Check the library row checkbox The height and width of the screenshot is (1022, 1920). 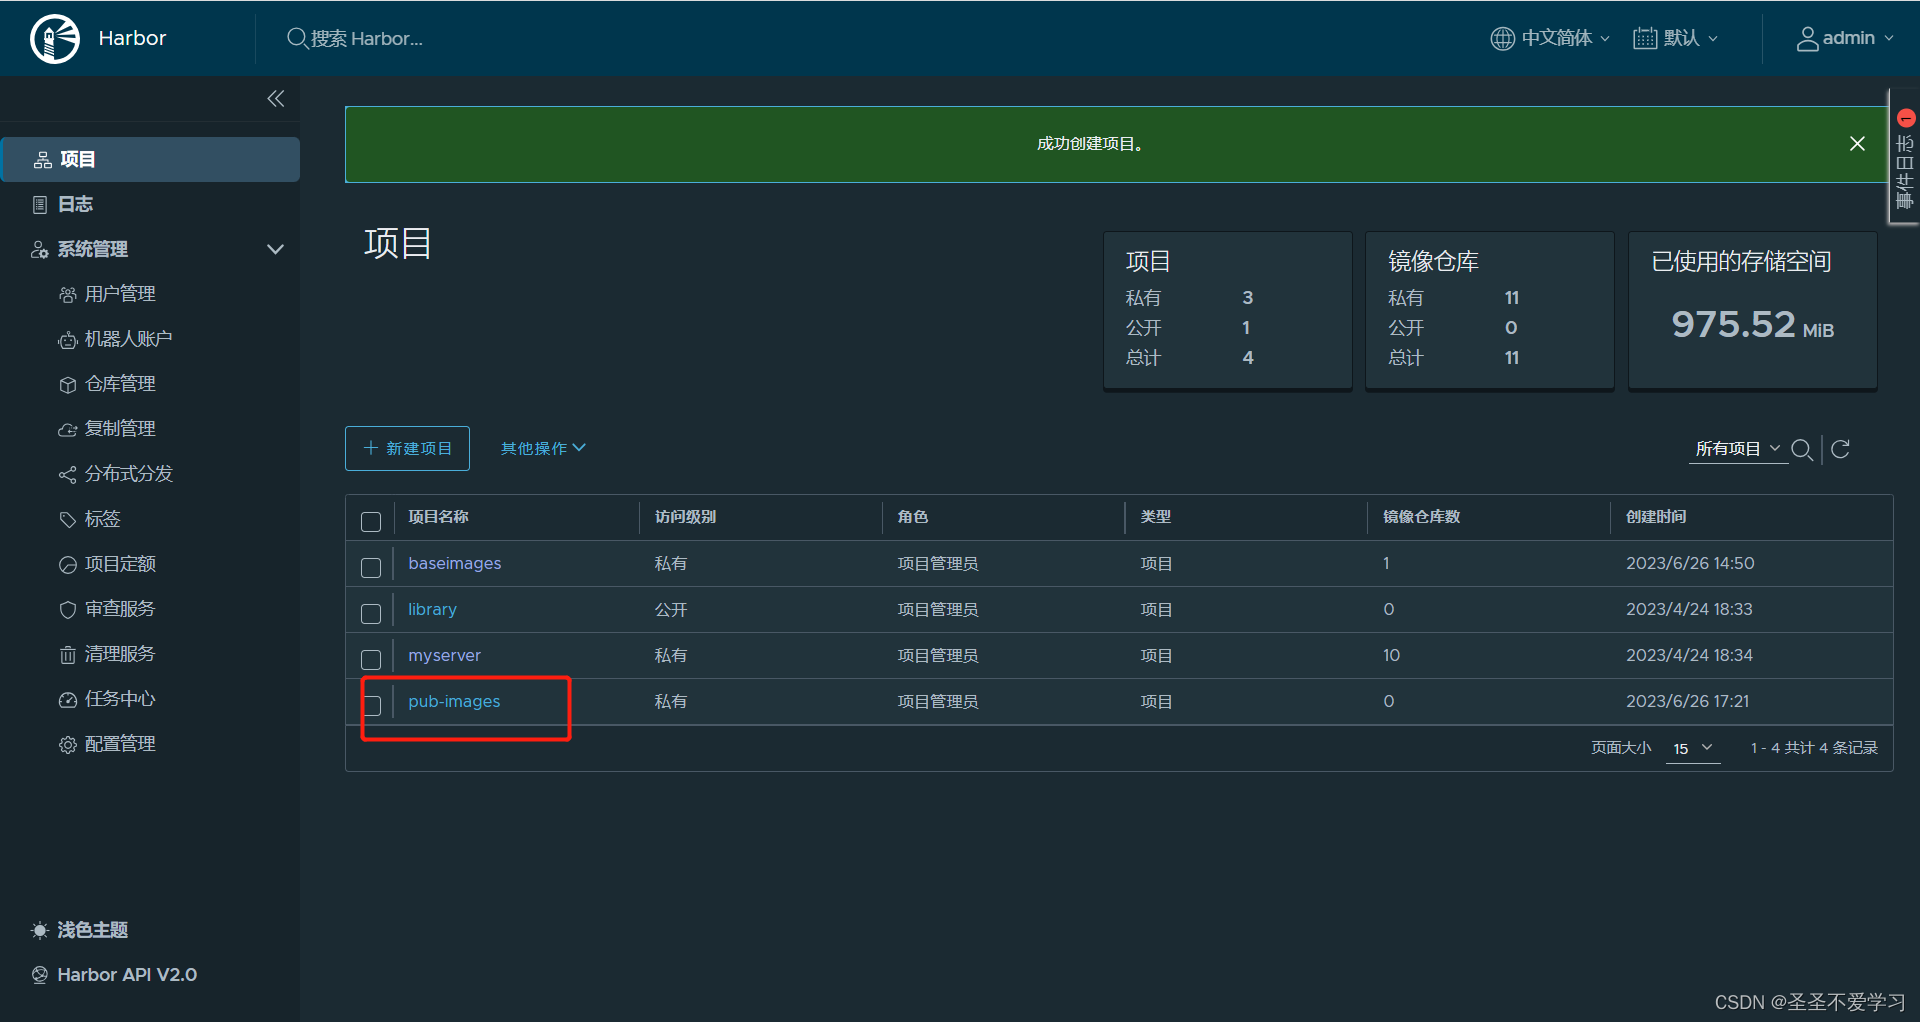pyautogui.click(x=371, y=613)
